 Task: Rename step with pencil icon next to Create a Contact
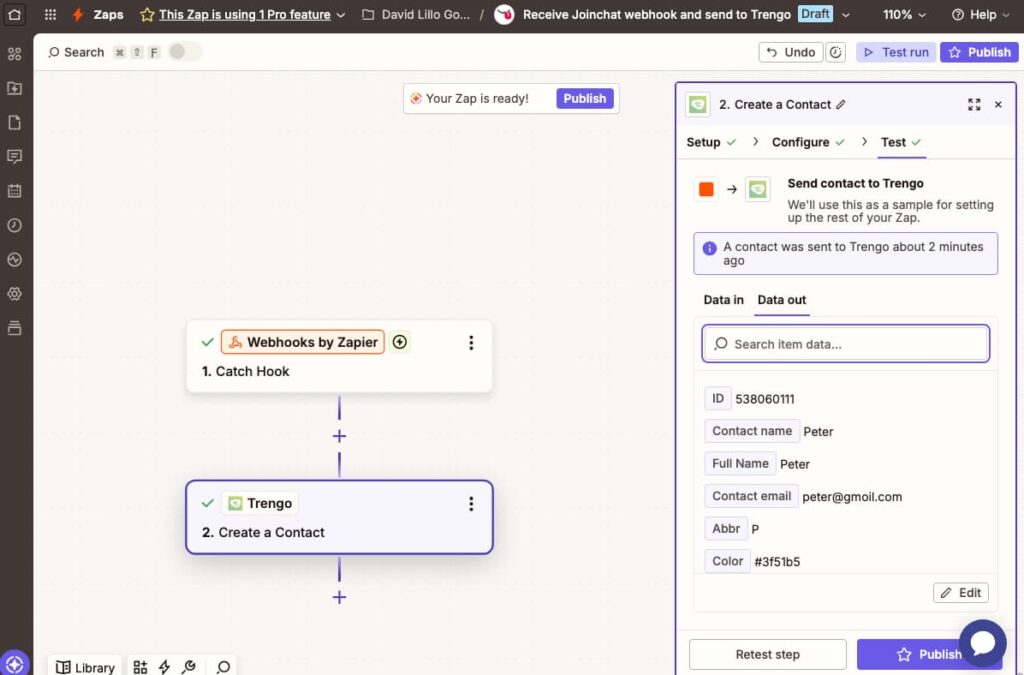841,104
